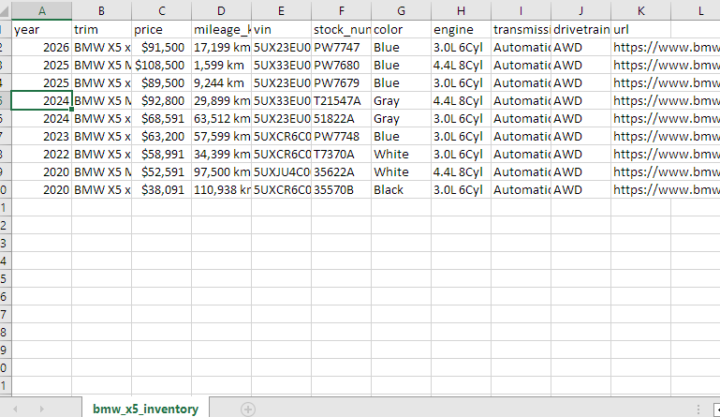Select the price cell $63,200
Viewport: 720px width, 417px height.
pos(162,136)
